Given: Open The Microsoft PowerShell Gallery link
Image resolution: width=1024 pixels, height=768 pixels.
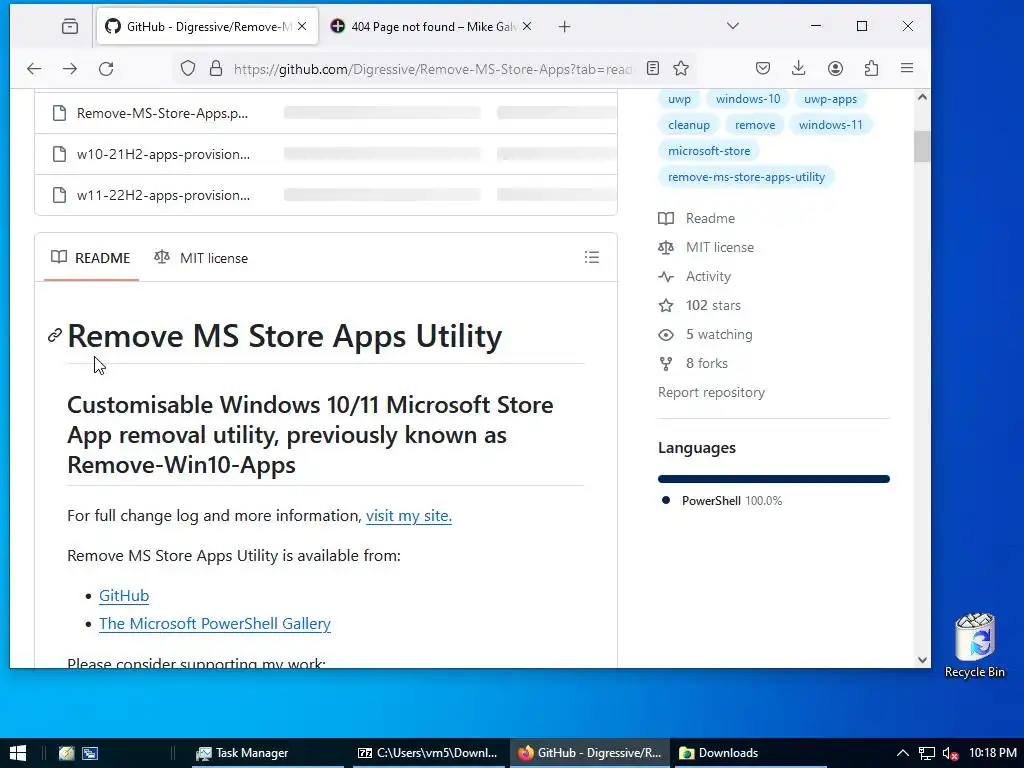Looking at the screenshot, I should click(215, 624).
